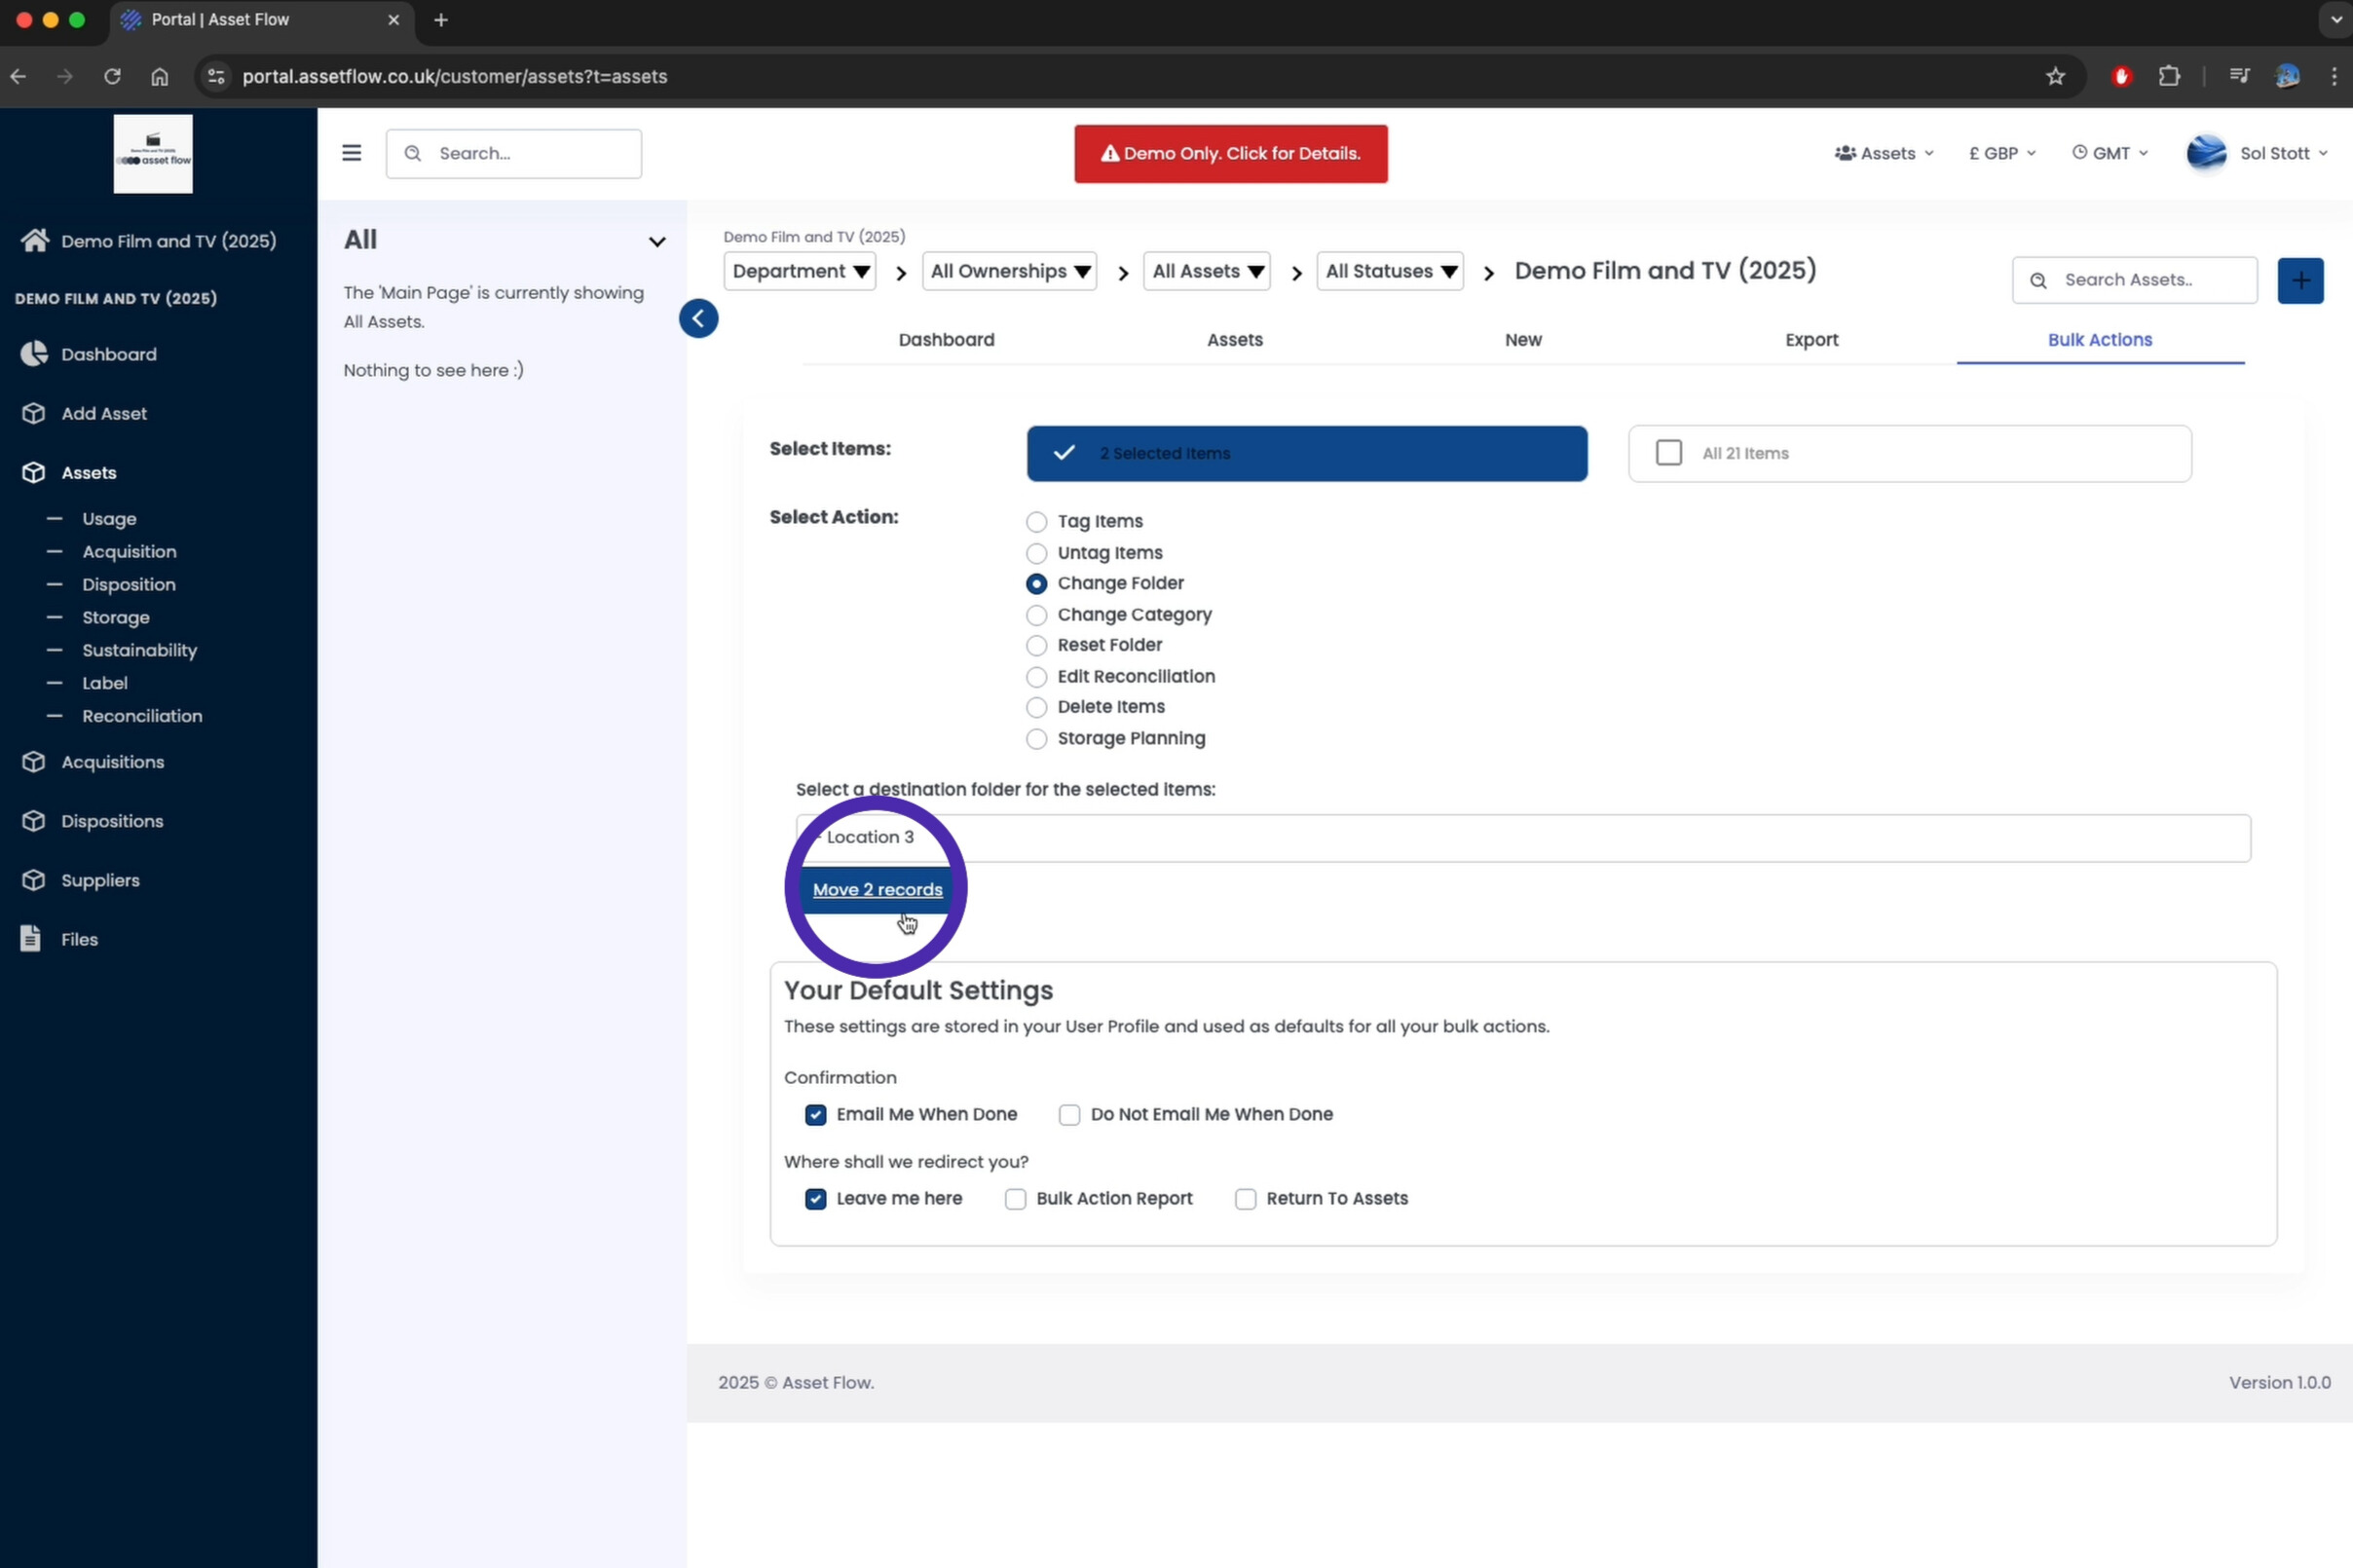Click the red ad blocker extension icon
The image size is (2353, 1568).
(x=2121, y=76)
